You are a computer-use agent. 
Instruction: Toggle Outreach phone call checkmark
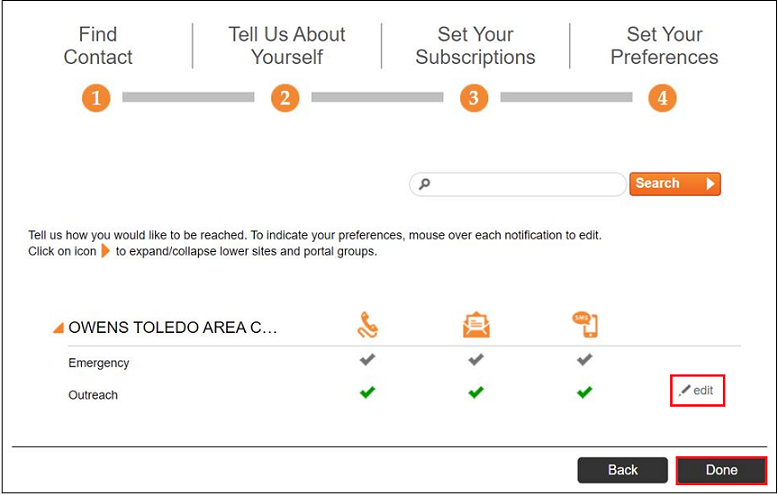pyautogui.click(x=367, y=393)
